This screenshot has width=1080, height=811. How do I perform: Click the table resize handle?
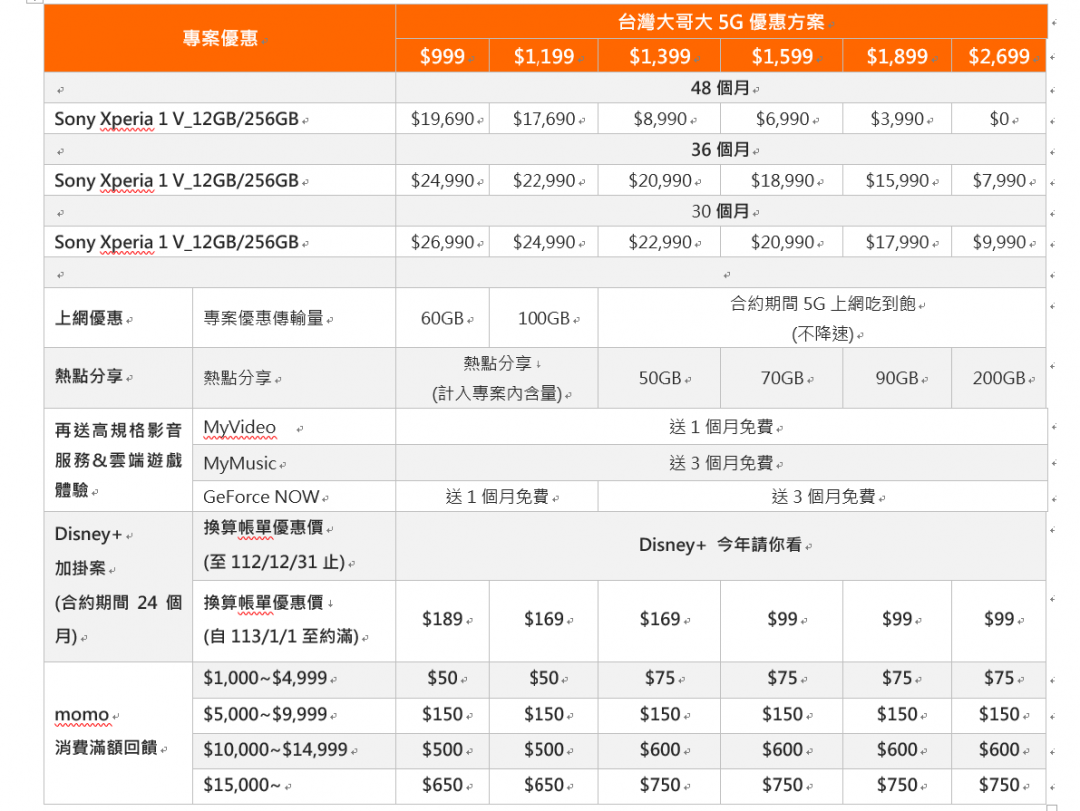(x=1051, y=807)
